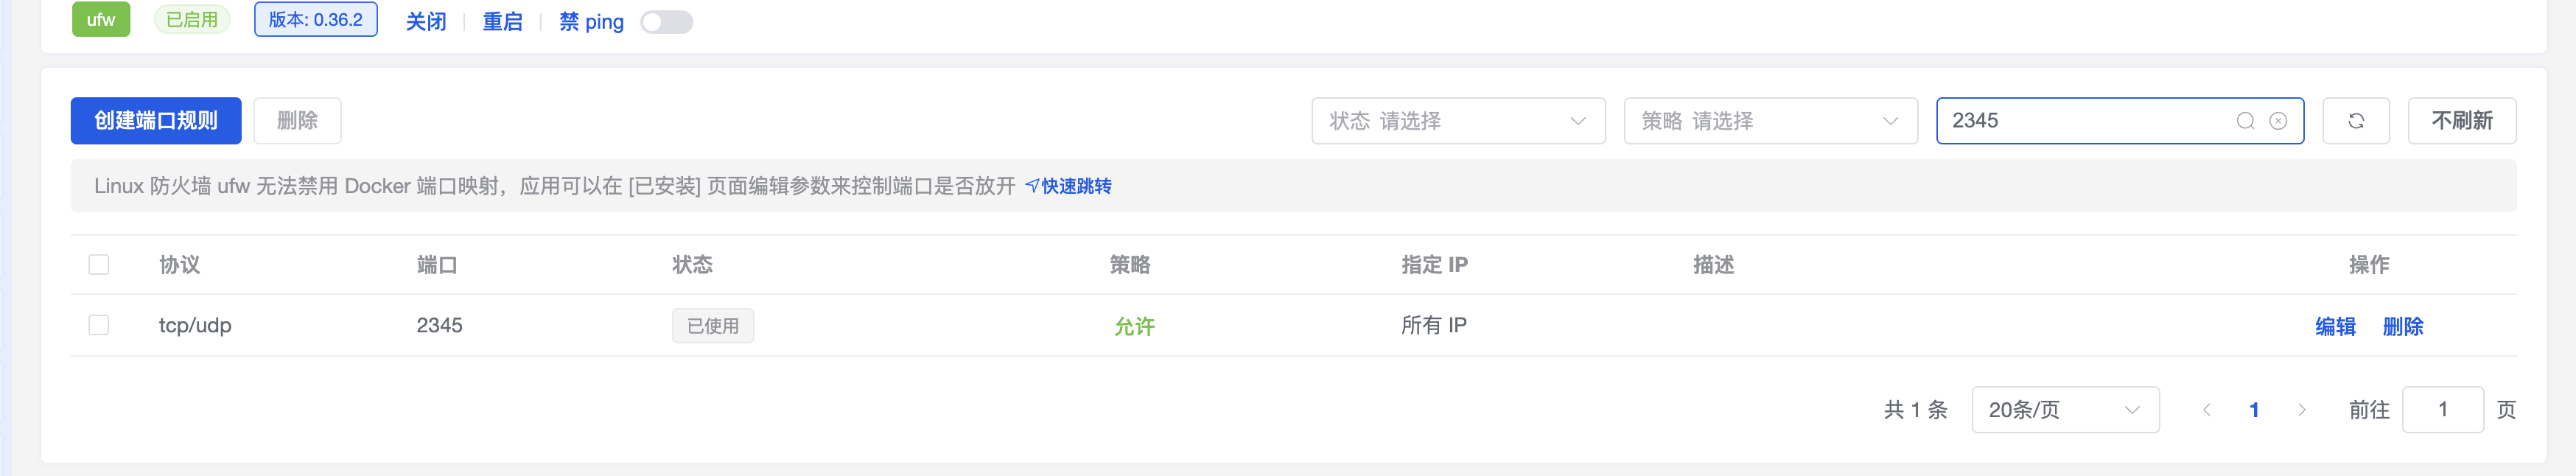Go to previous page arrow
Screen dimensions: 2576x476
click(x=2206, y=410)
